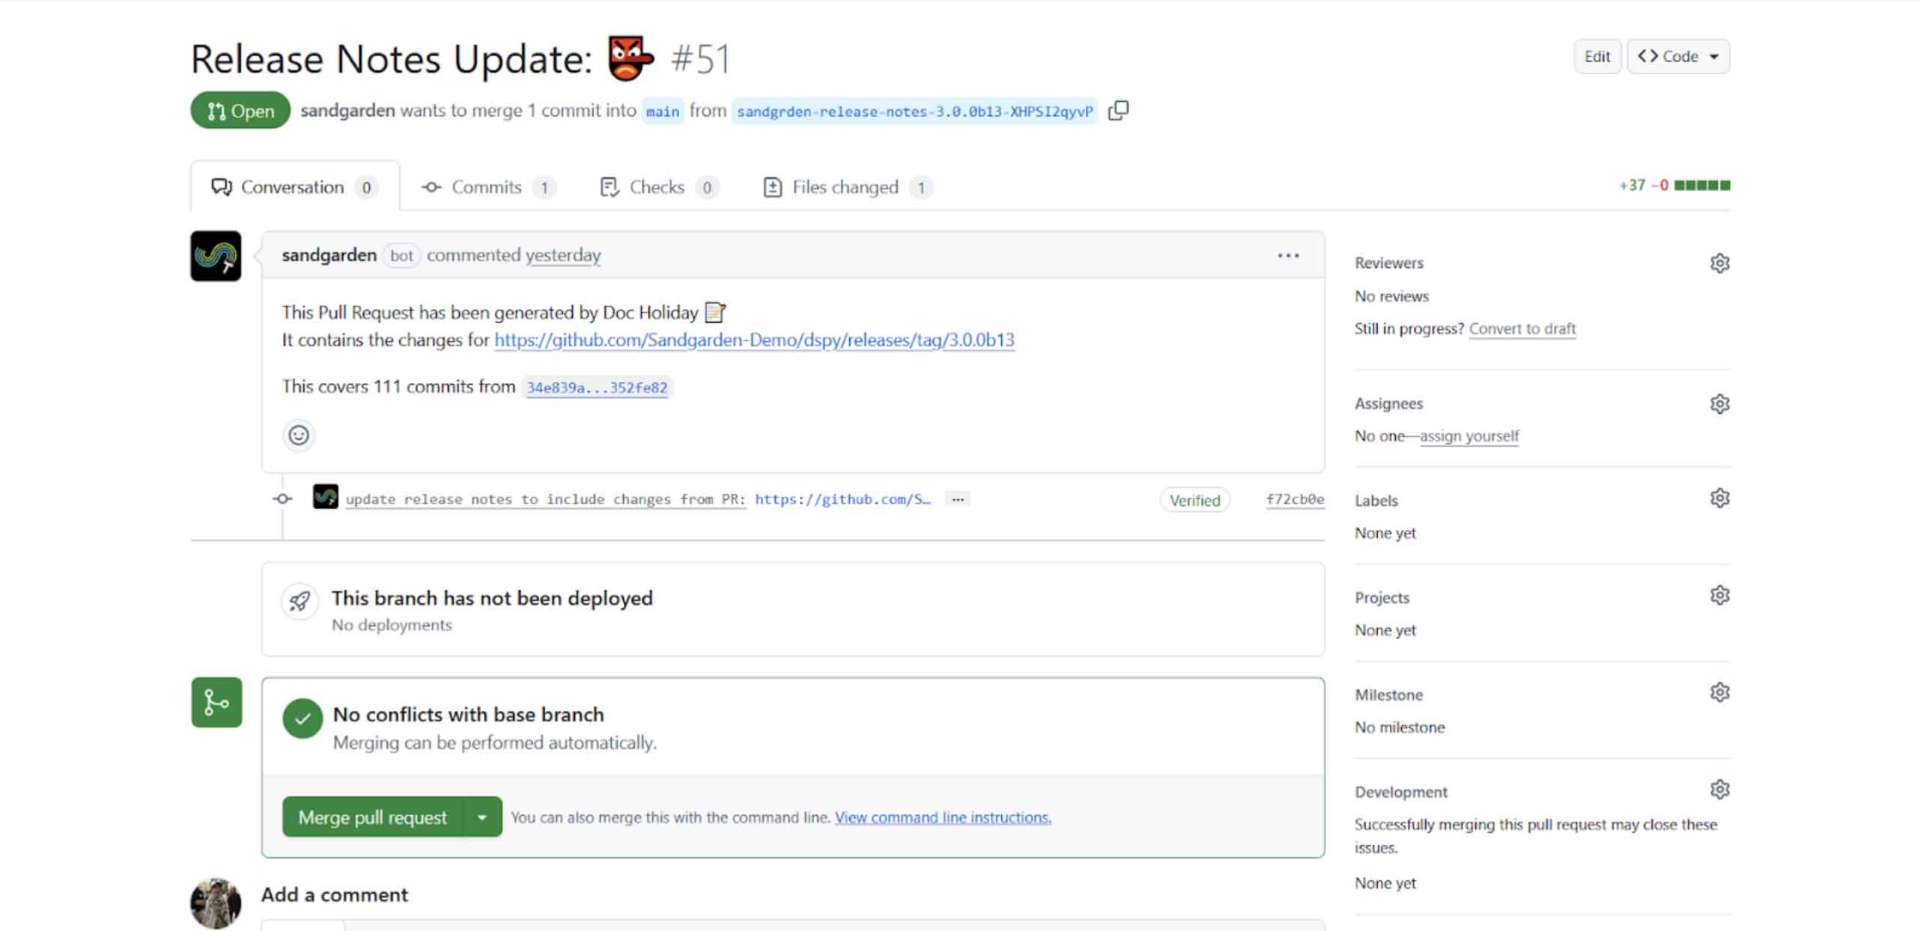The width and height of the screenshot is (1920, 931).
Task: Open Assignees settings gear
Action: 1719,404
